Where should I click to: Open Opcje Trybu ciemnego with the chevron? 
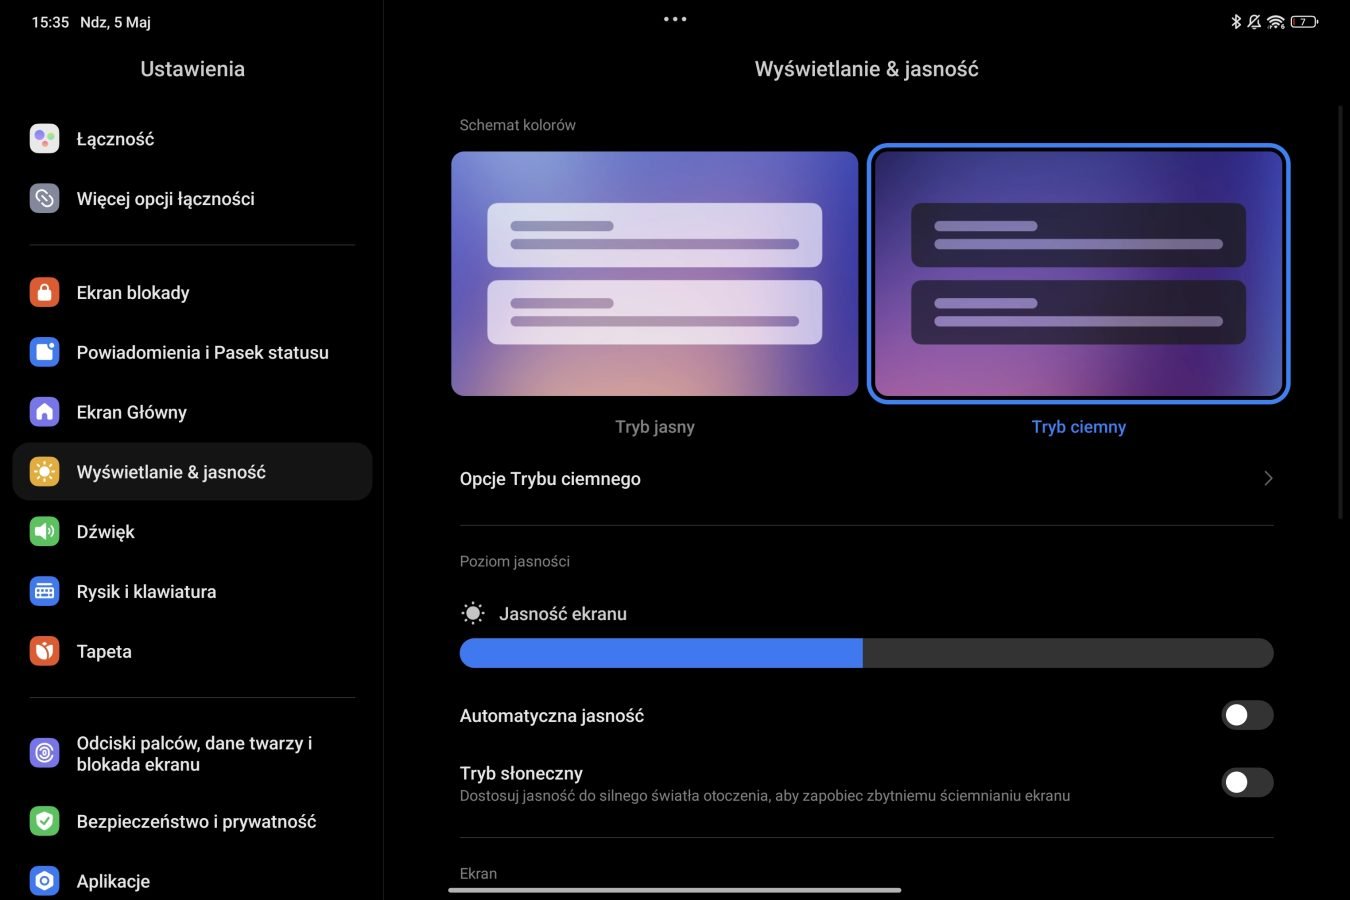pos(1268,479)
